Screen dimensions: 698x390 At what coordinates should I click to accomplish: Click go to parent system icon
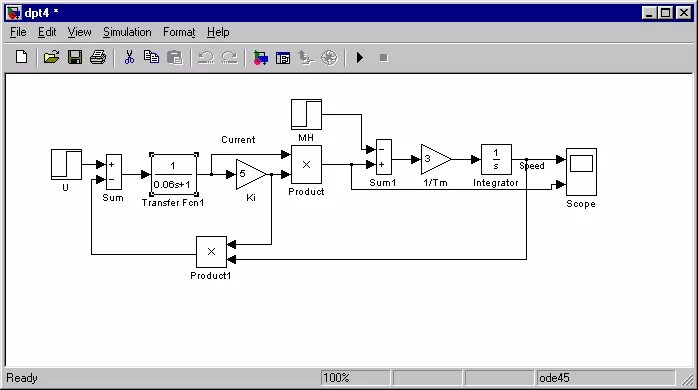306,58
